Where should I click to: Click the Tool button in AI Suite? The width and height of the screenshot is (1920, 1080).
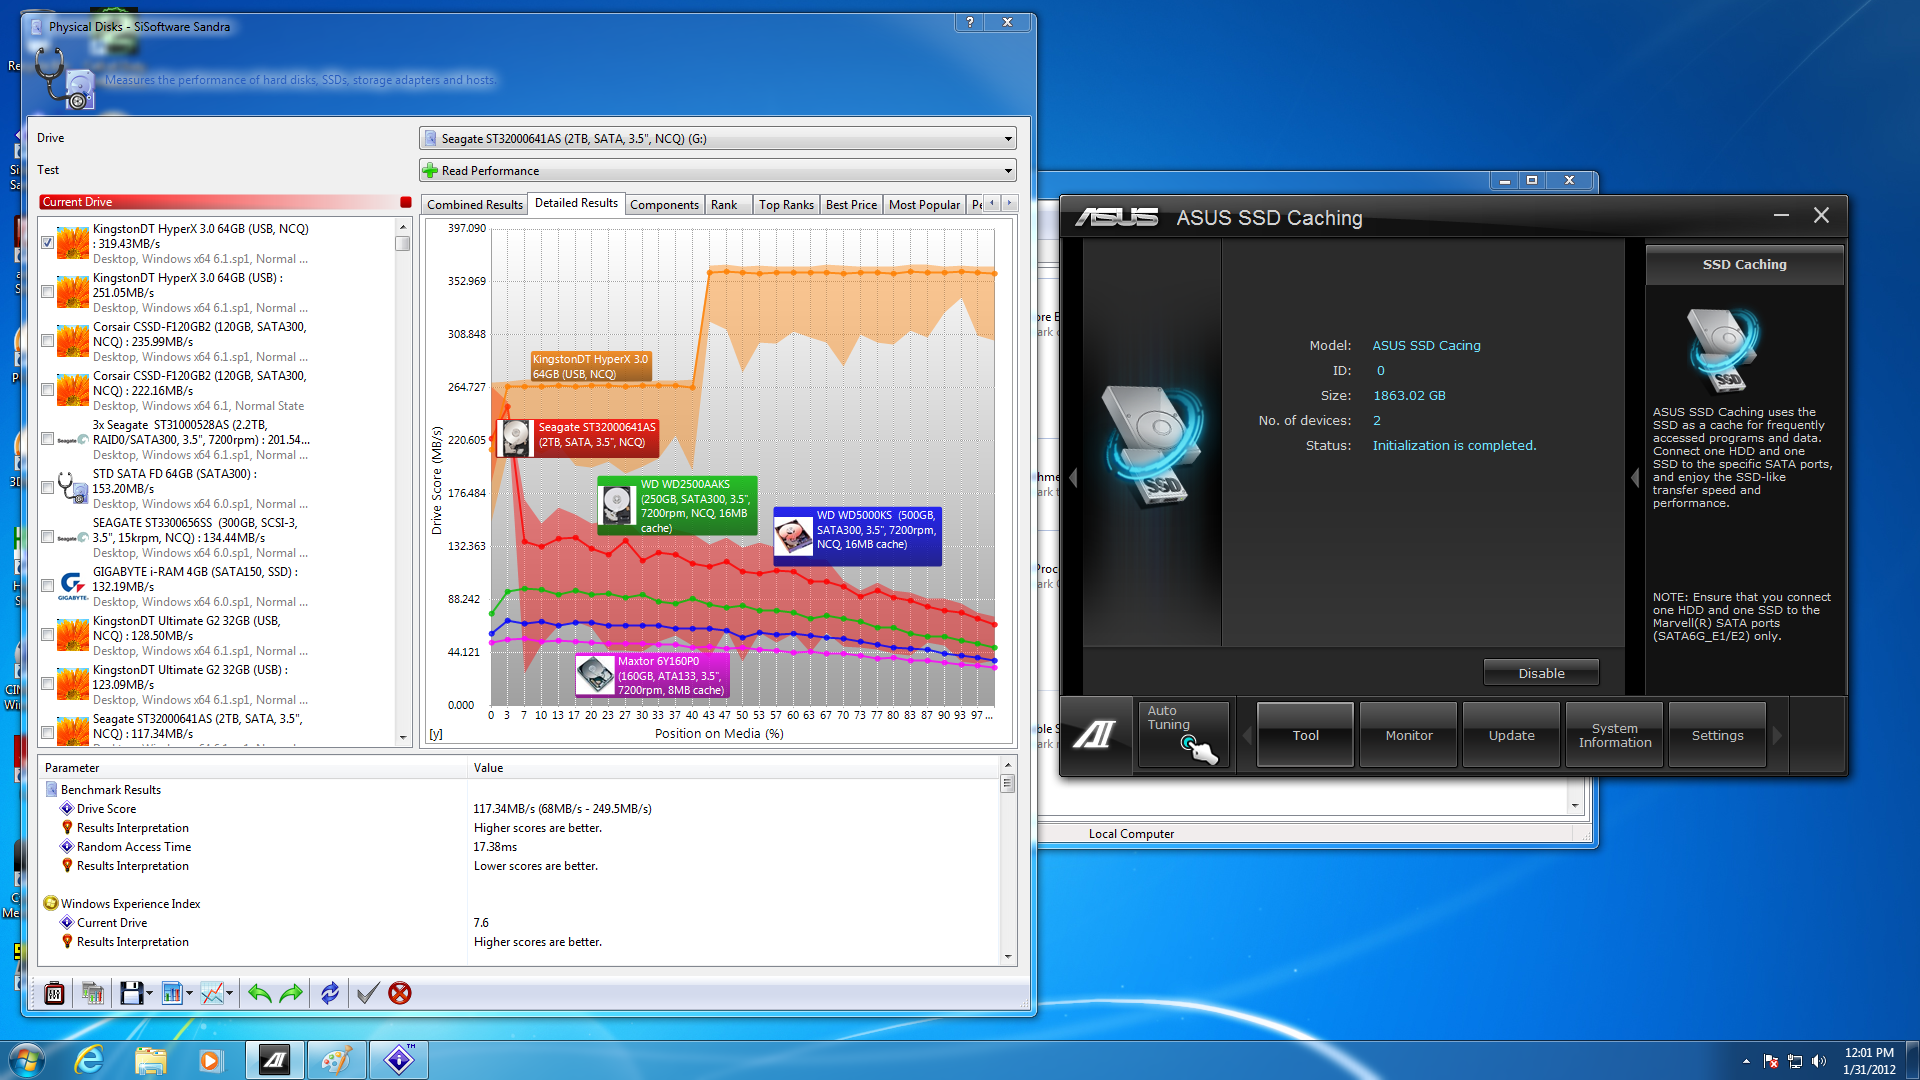click(1305, 735)
